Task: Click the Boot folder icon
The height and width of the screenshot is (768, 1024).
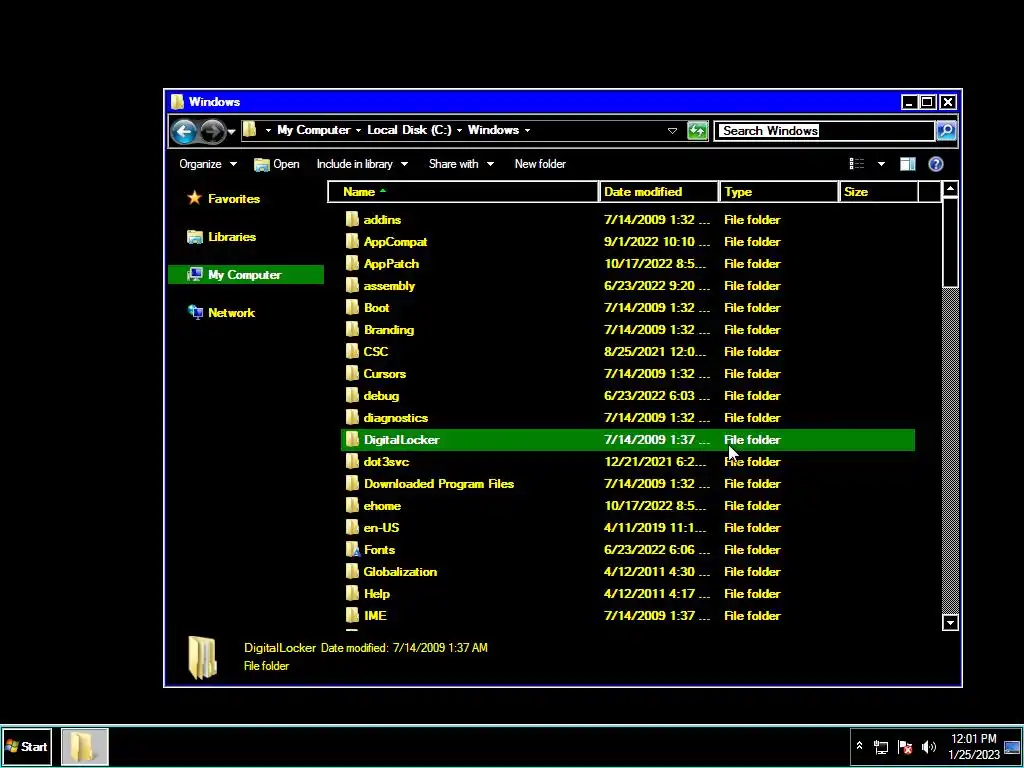Action: (x=353, y=308)
